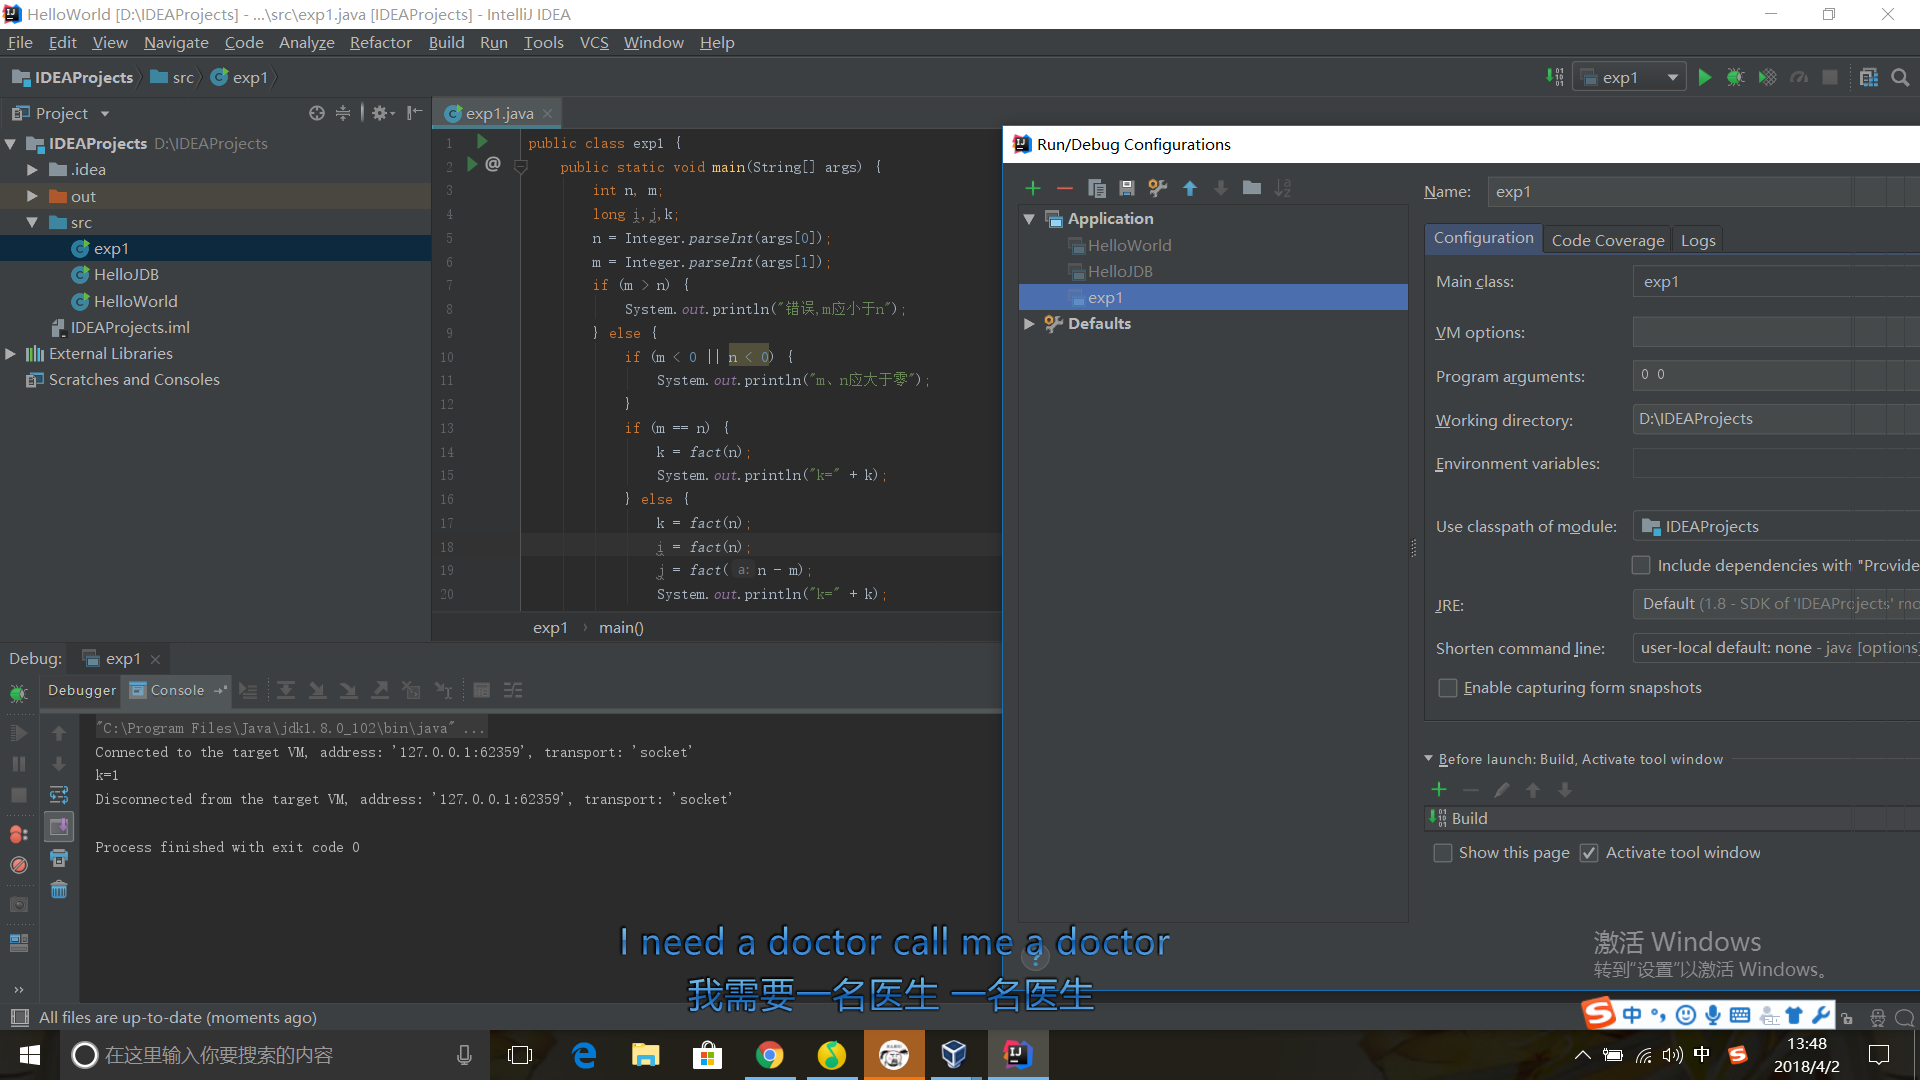Switch to Code Coverage tab
The width and height of the screenshot is (1920, 1080).
pyautogui.click(x=1607, y=240)
